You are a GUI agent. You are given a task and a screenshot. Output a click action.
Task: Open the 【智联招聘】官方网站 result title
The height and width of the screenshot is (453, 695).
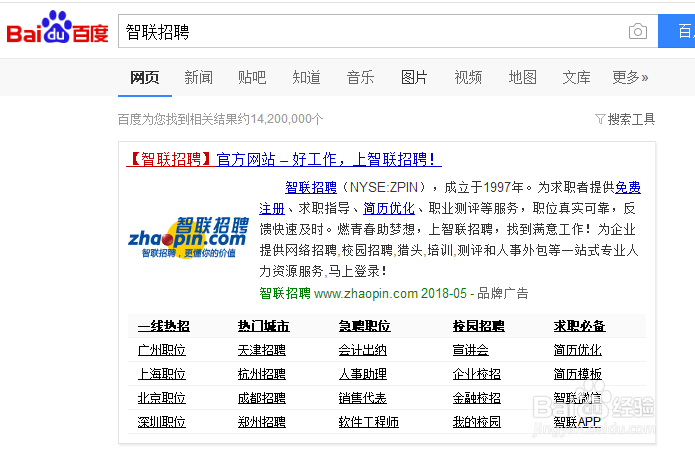[284, 159]
